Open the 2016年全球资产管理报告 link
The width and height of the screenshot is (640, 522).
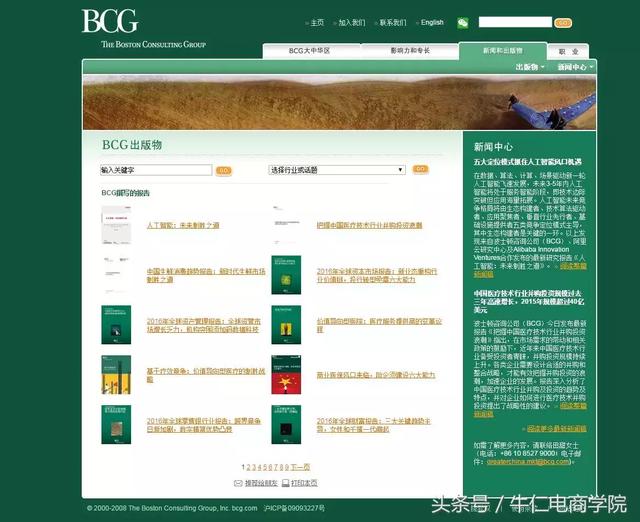coord(204,325)
